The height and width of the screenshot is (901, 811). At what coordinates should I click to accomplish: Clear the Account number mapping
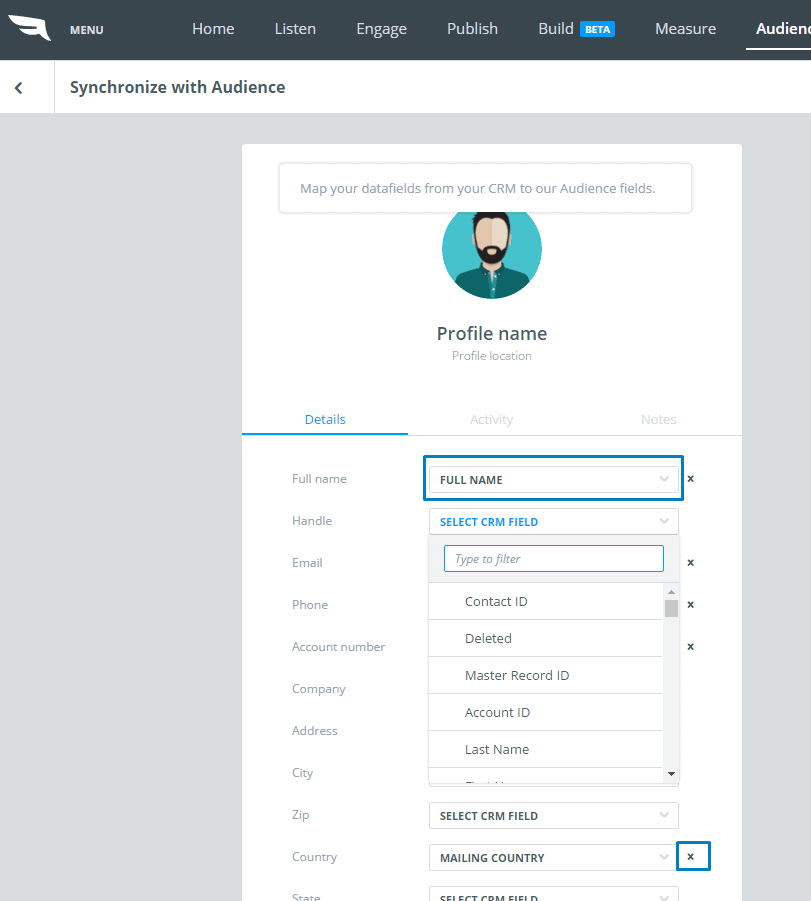(690, 646)
